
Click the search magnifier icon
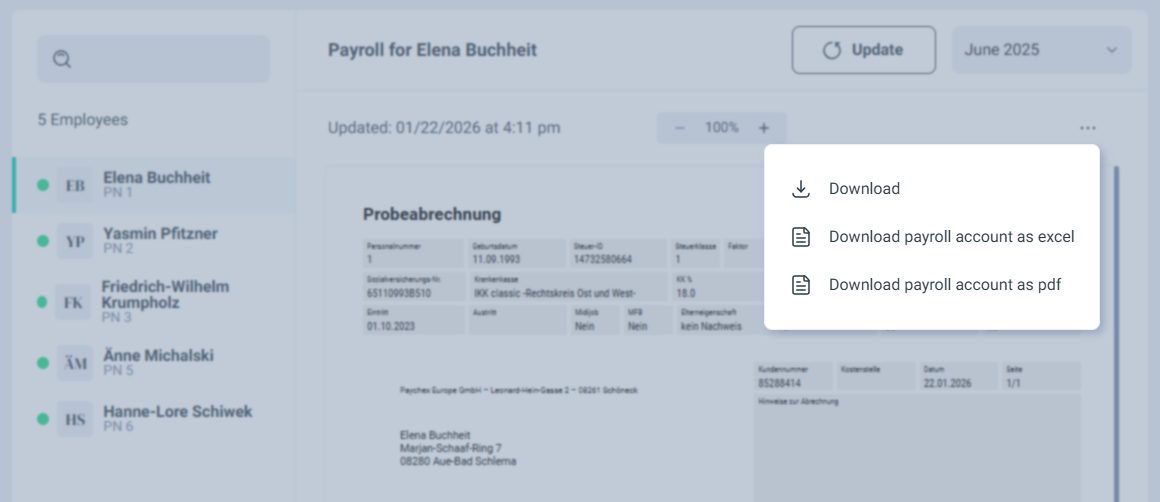pos(62,59)
